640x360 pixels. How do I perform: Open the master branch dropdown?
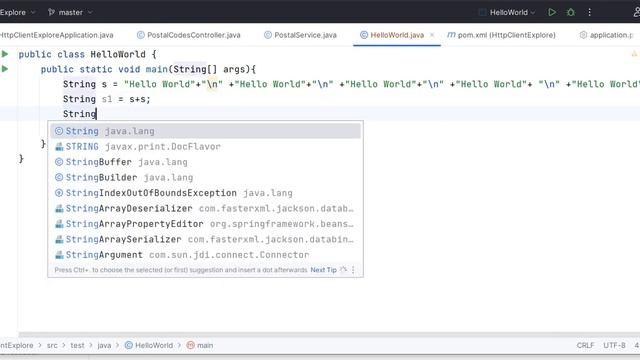[70, 12]
